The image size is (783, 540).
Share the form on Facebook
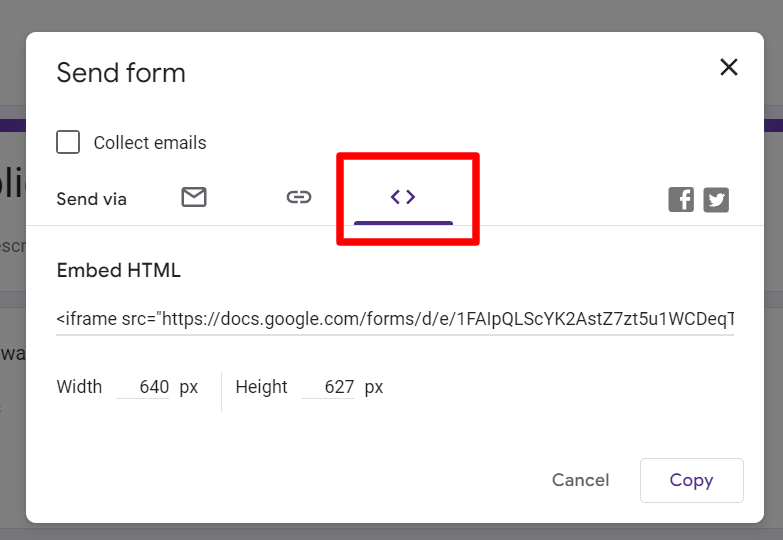point(681,200)
